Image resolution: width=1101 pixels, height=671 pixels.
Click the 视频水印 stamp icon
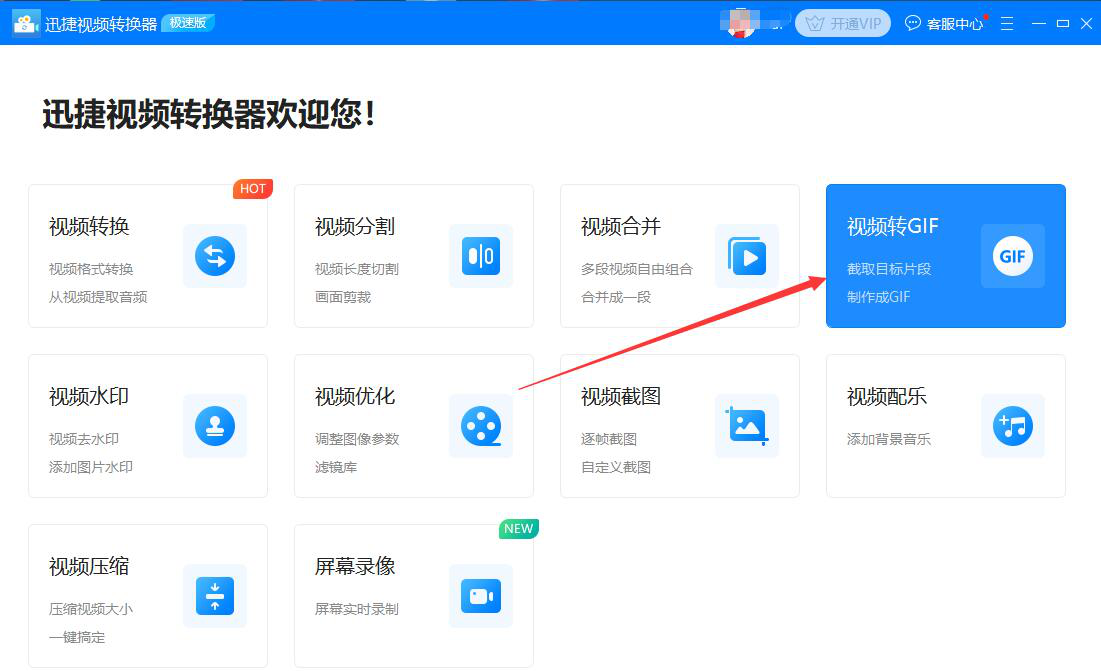(215, 426)
